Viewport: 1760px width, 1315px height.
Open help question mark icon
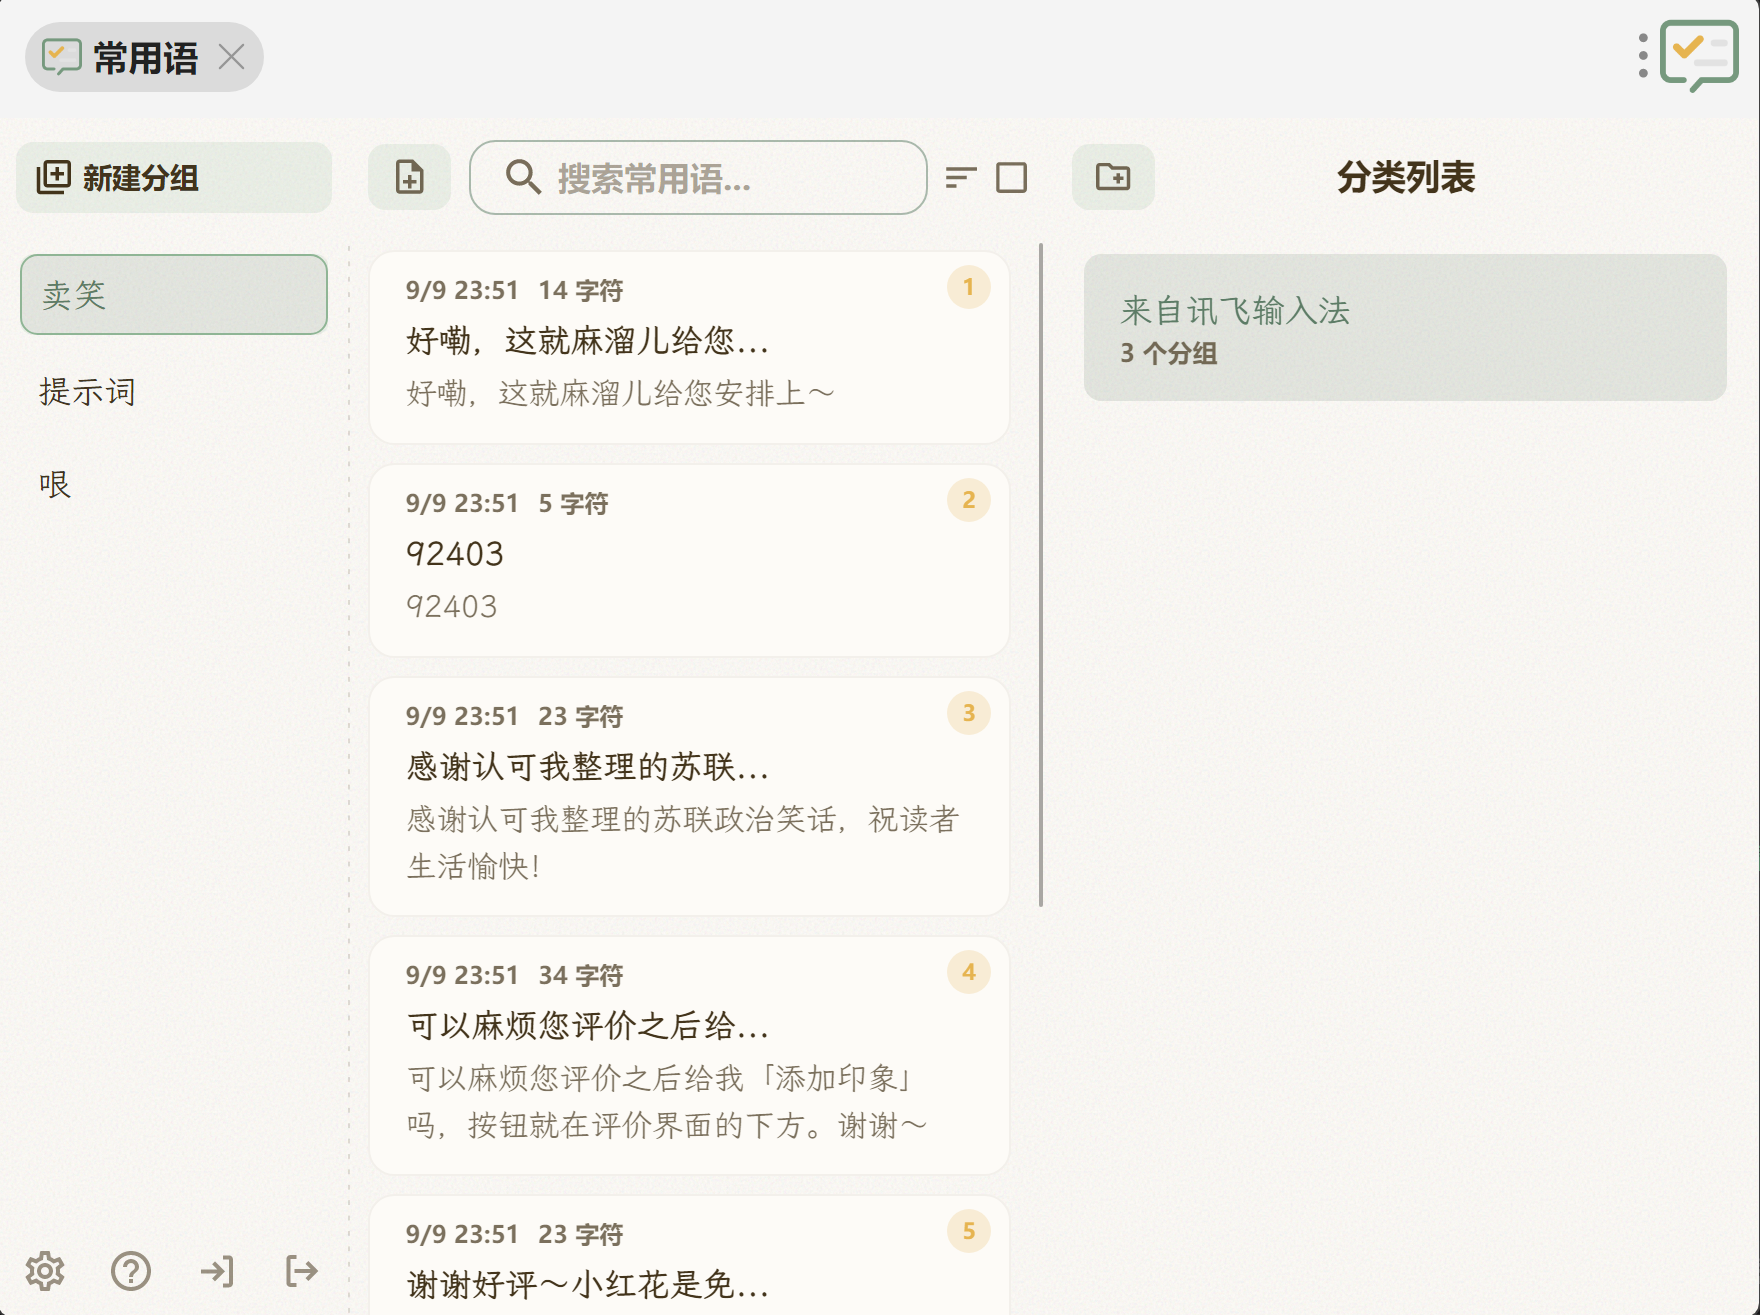[131, 1271]
